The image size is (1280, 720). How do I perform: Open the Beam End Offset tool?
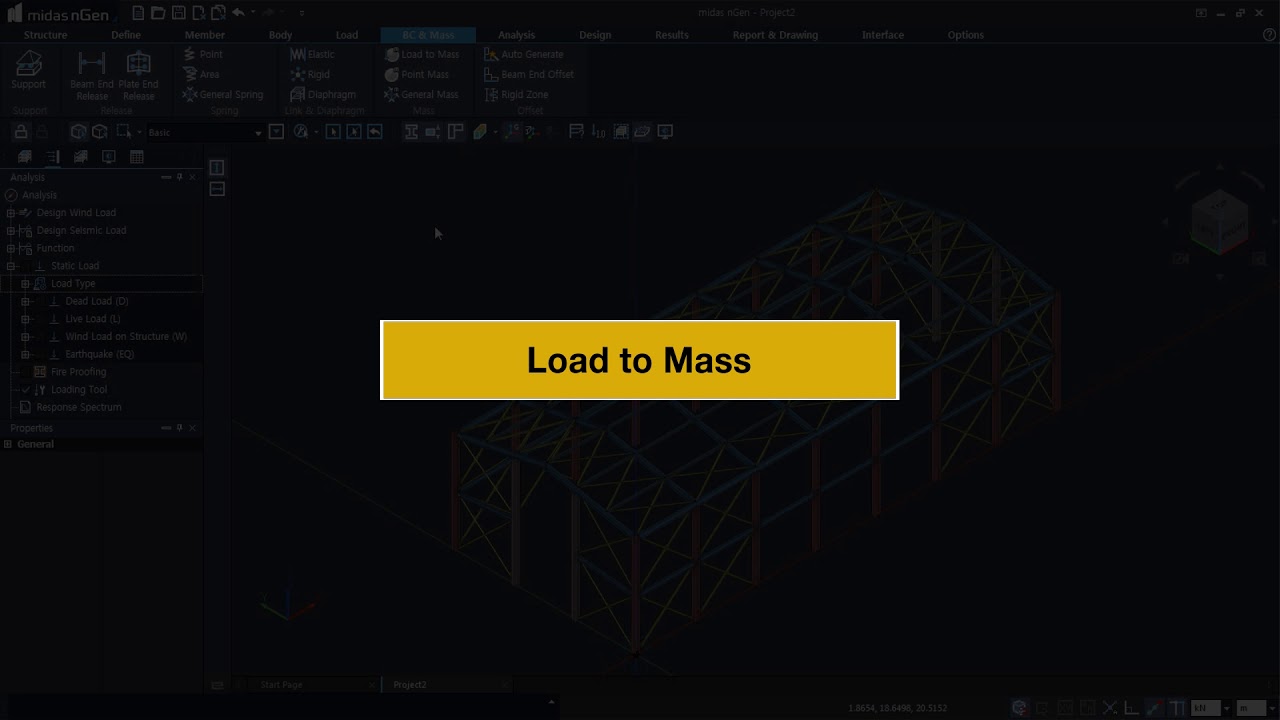tap(528, 74)
